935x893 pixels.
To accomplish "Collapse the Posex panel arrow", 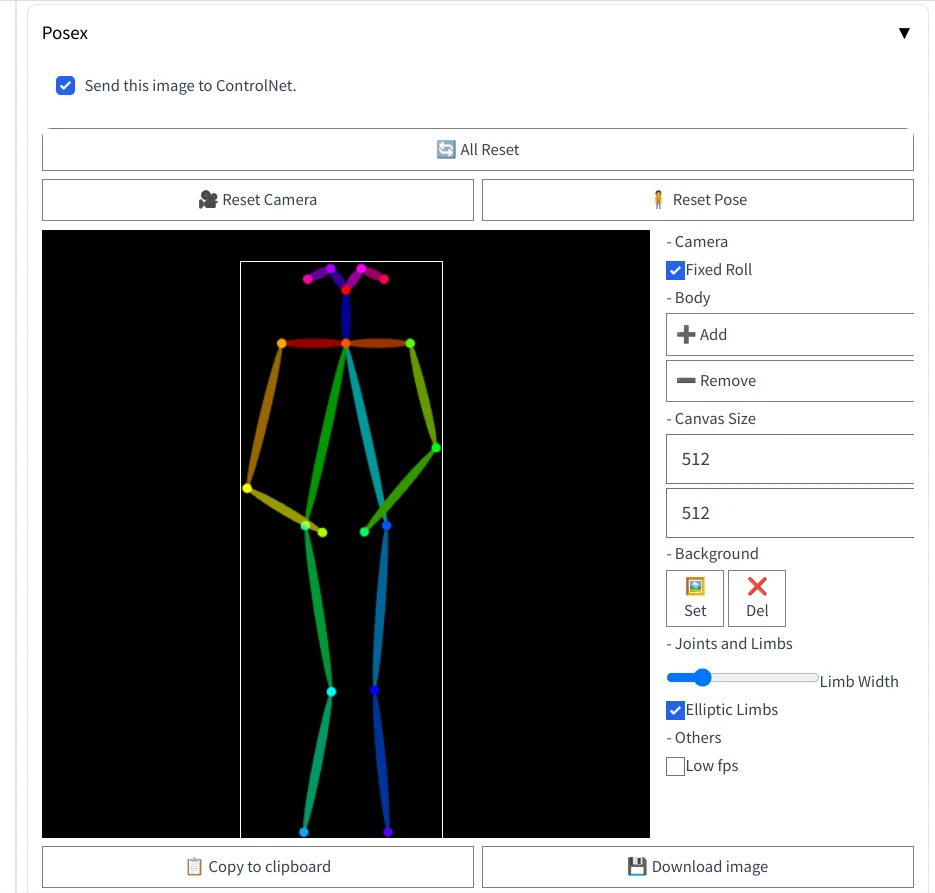I will pos(904,33).
